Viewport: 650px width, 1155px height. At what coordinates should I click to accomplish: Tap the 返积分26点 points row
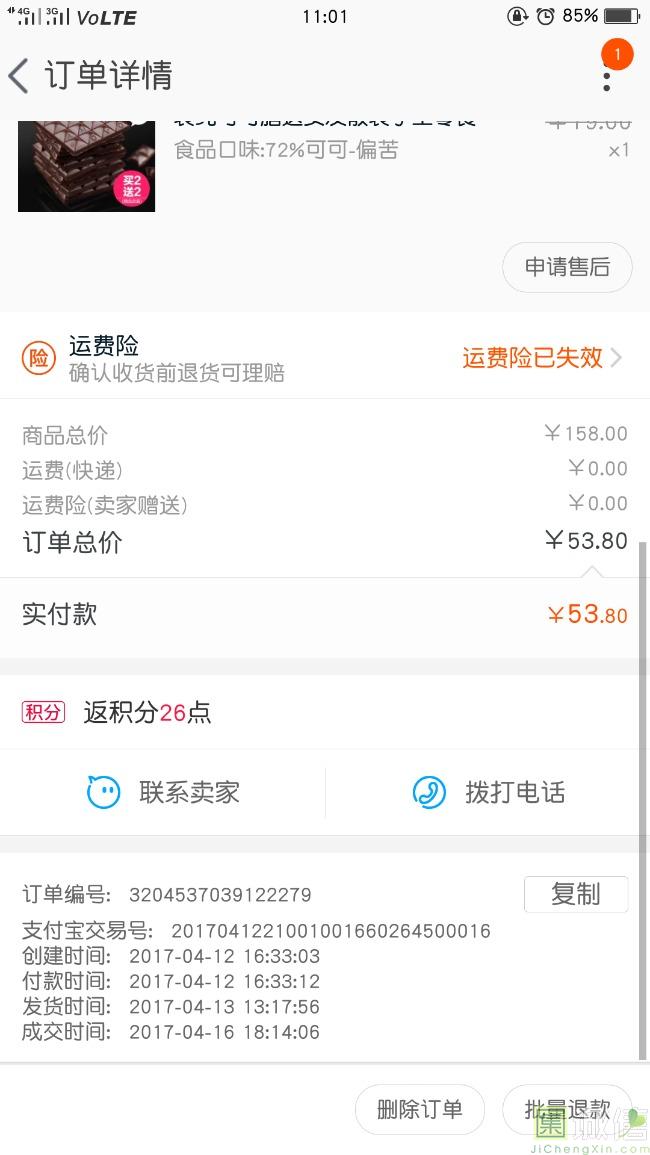pyautogui.click(x=325, y=712)
